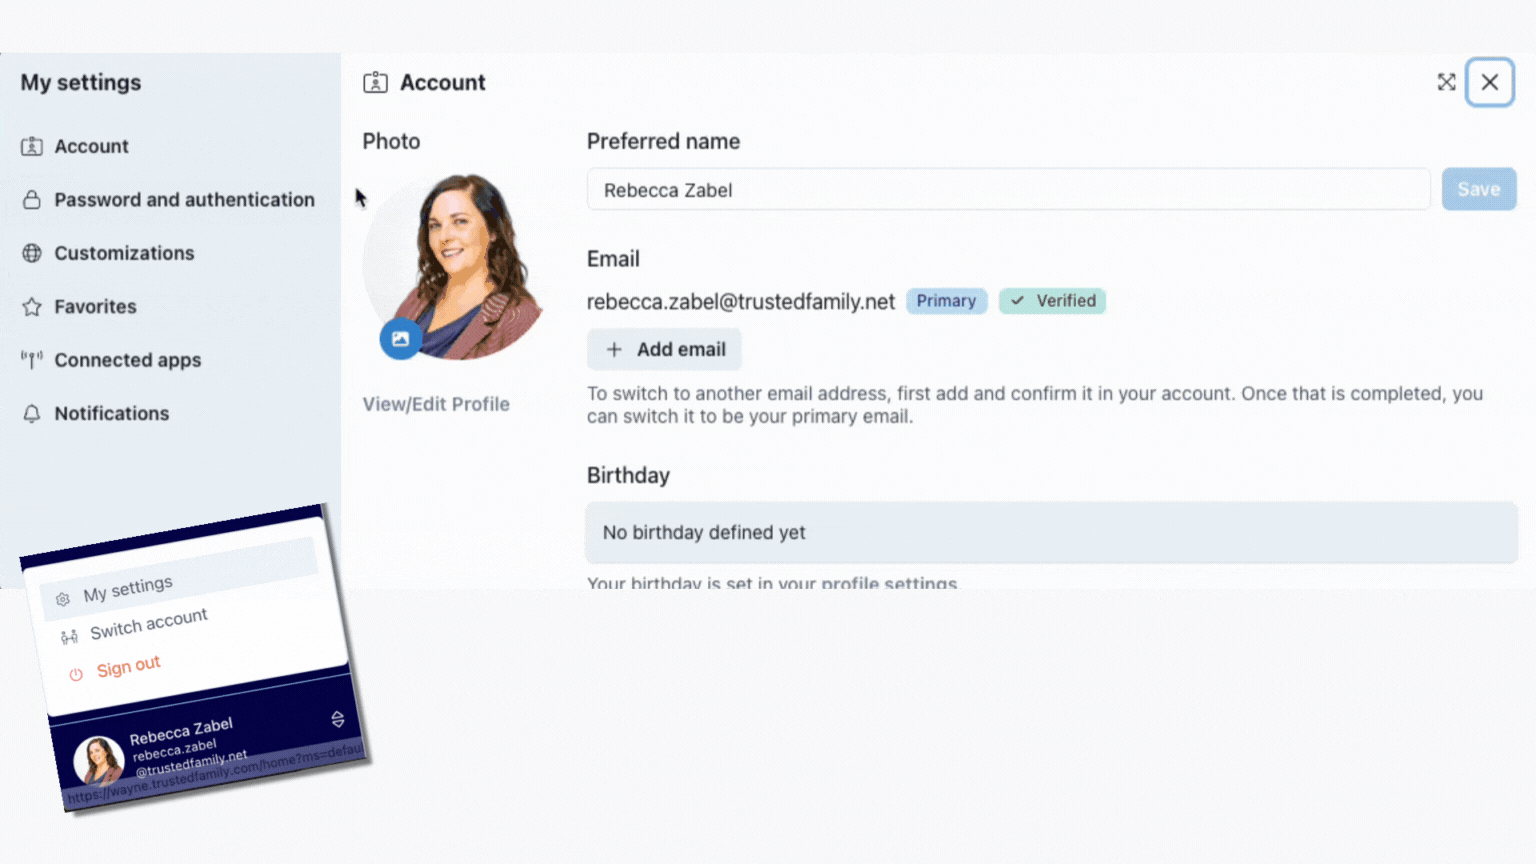Click the No birthday defined yet field
Viewport: 1536px width, 864px height.
(x=1051, y=532)
